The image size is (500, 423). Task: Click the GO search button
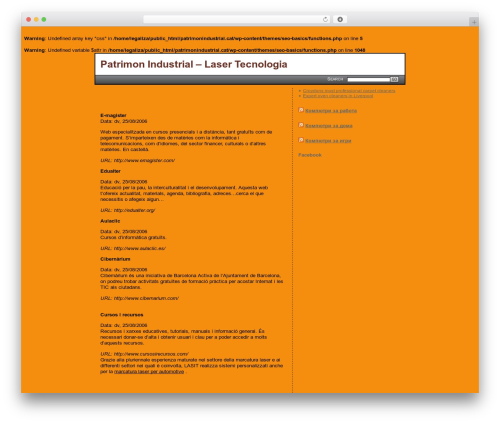pyautogui.click(x=394, y=79)
